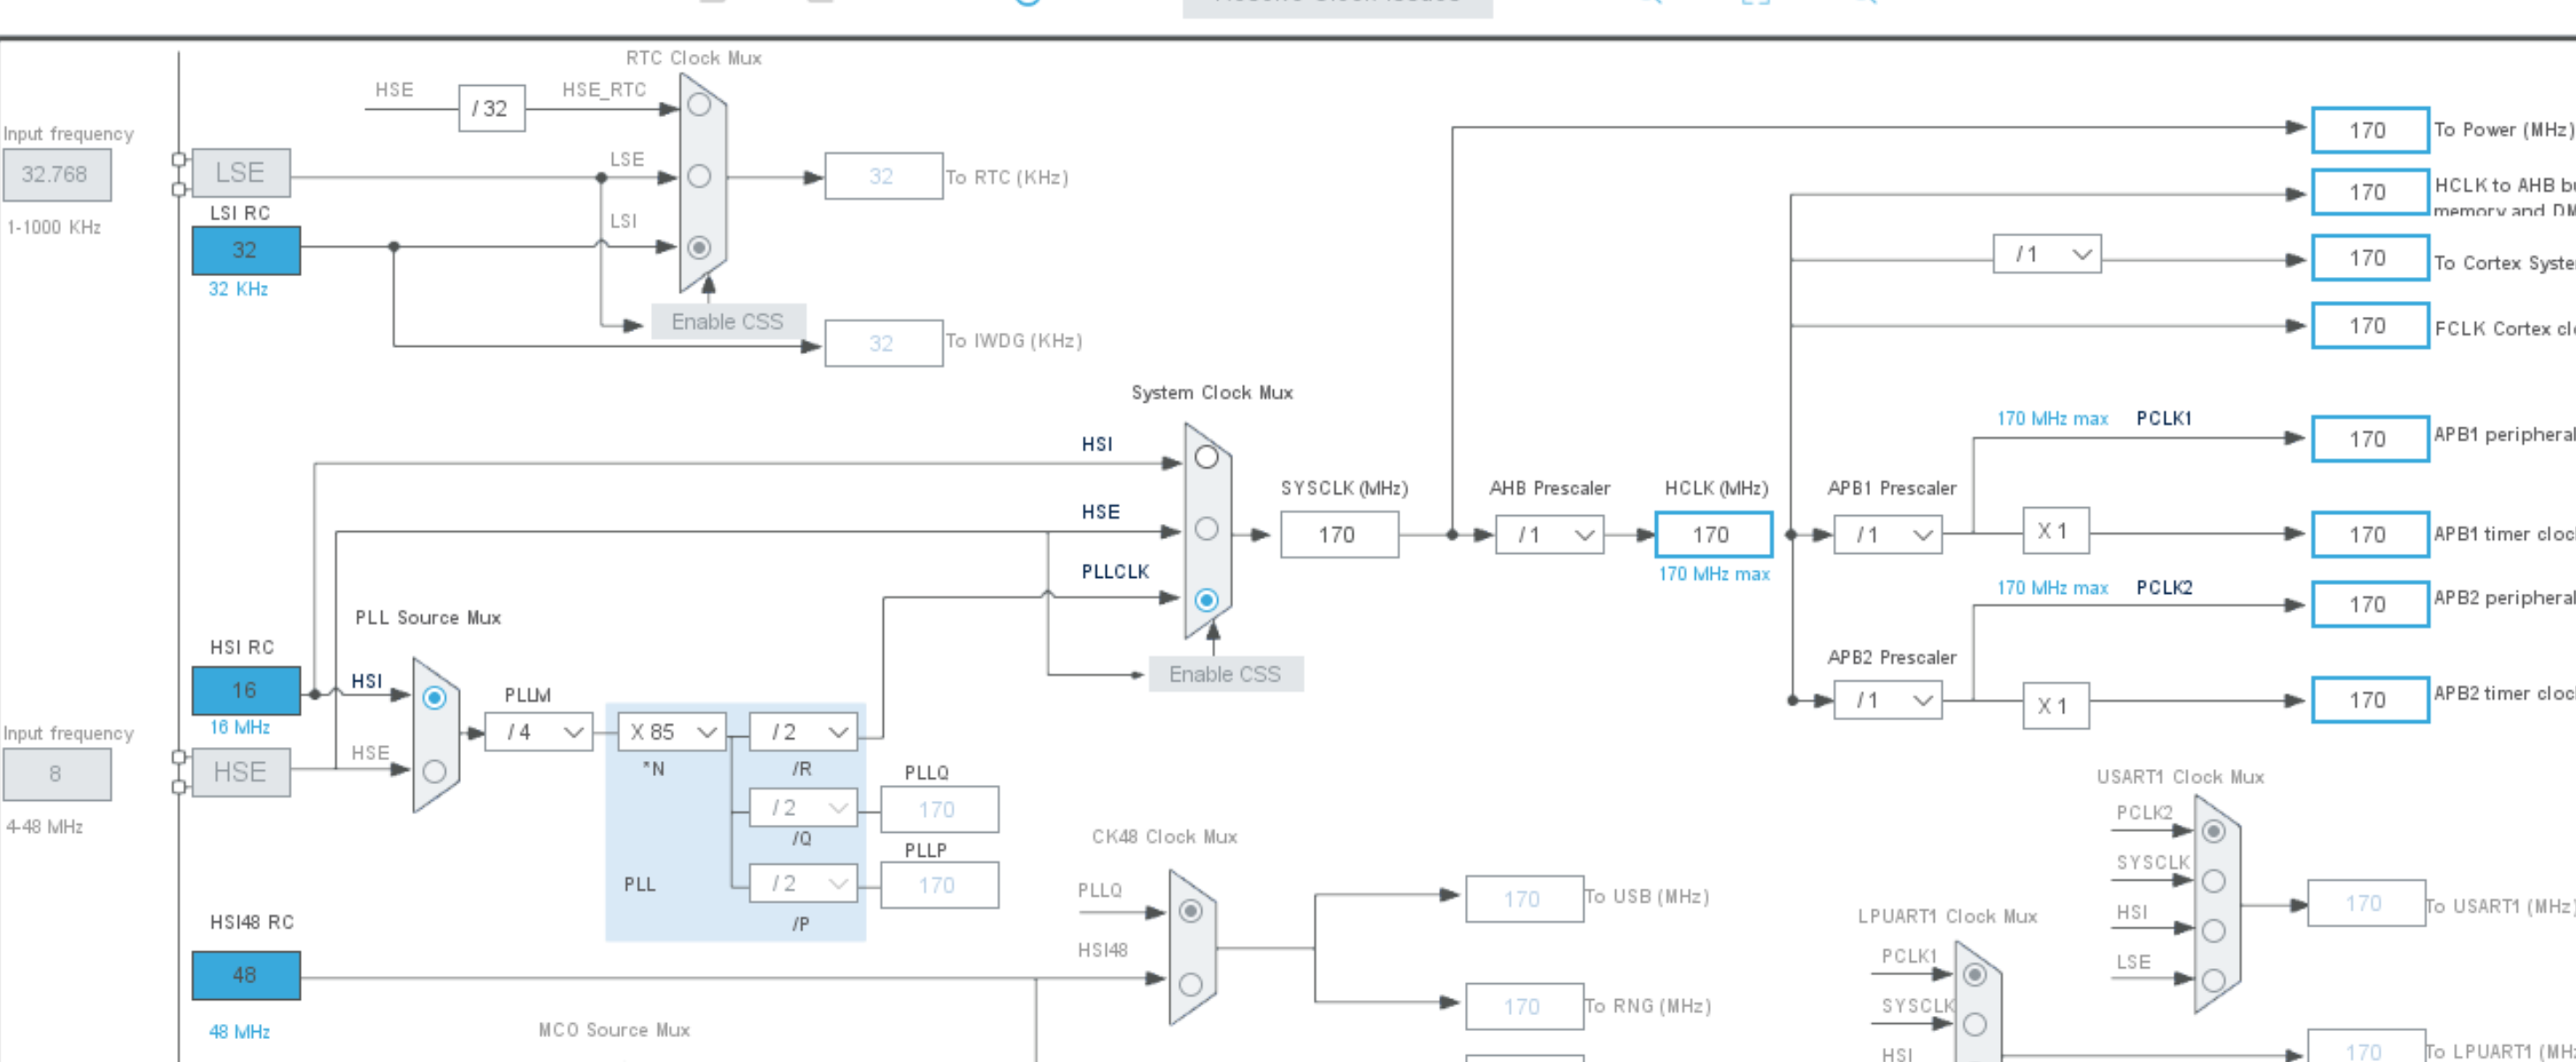Click the To Cortex System timer value box
The image size is (2576, 1062).
[x=2370, y=258]
